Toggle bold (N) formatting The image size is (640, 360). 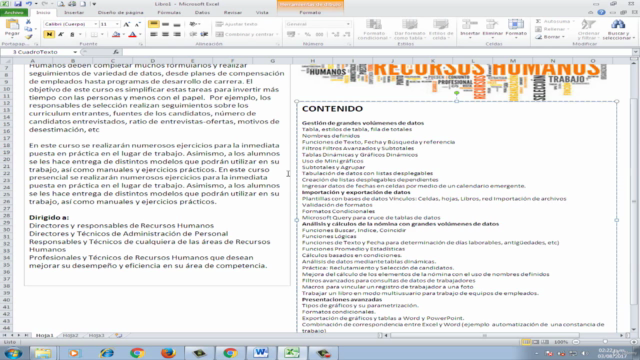coord(49,35)
